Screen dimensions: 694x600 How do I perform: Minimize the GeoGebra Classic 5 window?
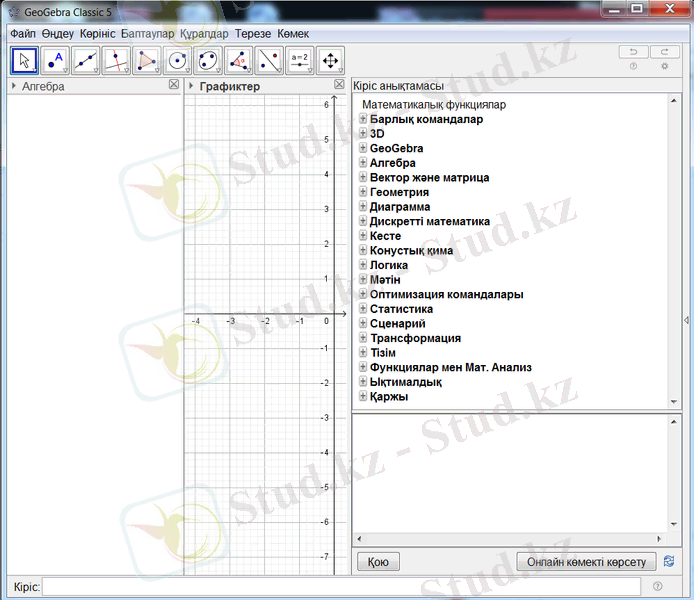tap(614, 8)
